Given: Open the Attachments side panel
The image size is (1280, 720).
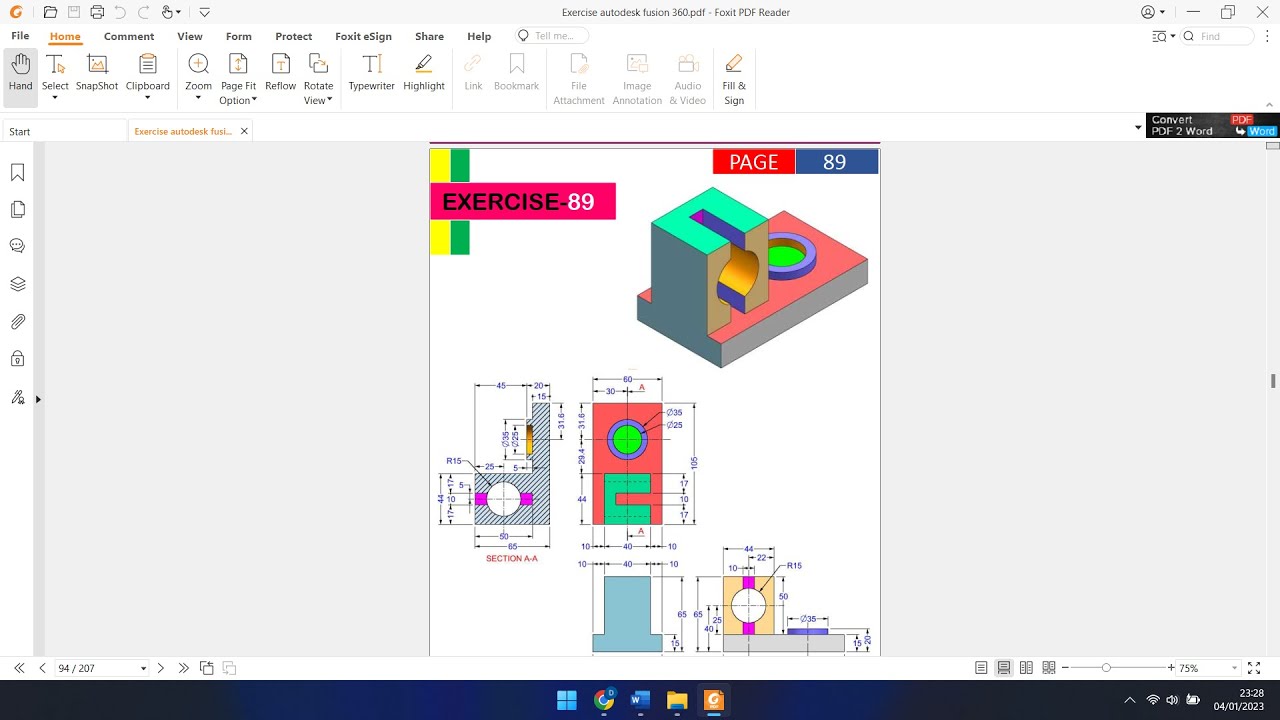Looking at the screenshot, I should tap(17, 322).
